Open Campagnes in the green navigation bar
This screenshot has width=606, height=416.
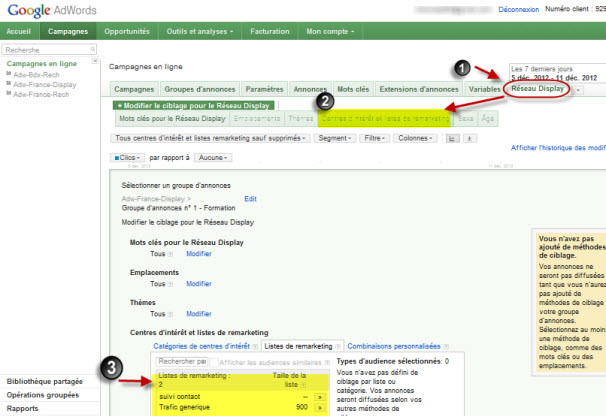[x=68, y=31]
